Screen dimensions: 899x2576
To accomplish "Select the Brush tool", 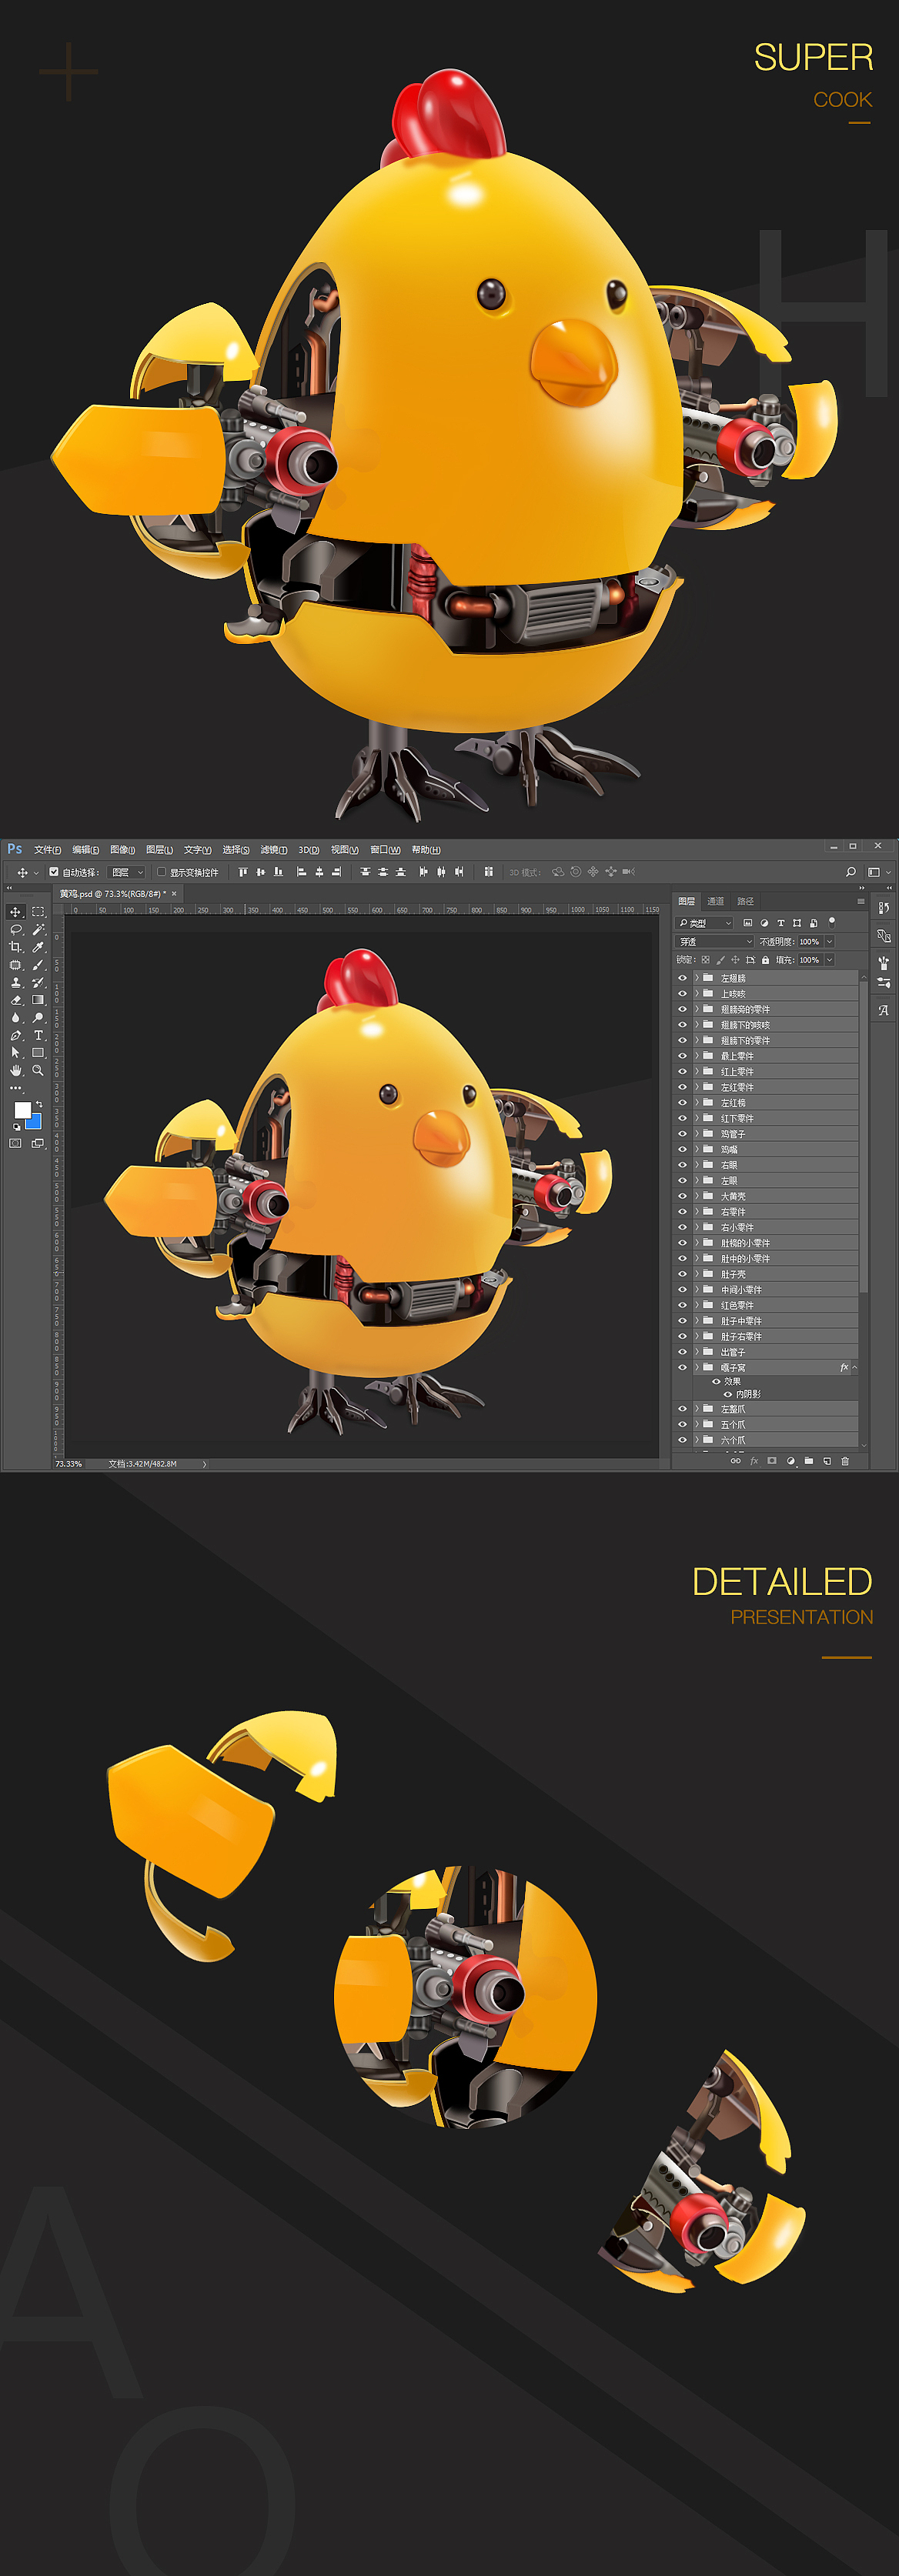I will pyautogui.click(x=38, y=965).
